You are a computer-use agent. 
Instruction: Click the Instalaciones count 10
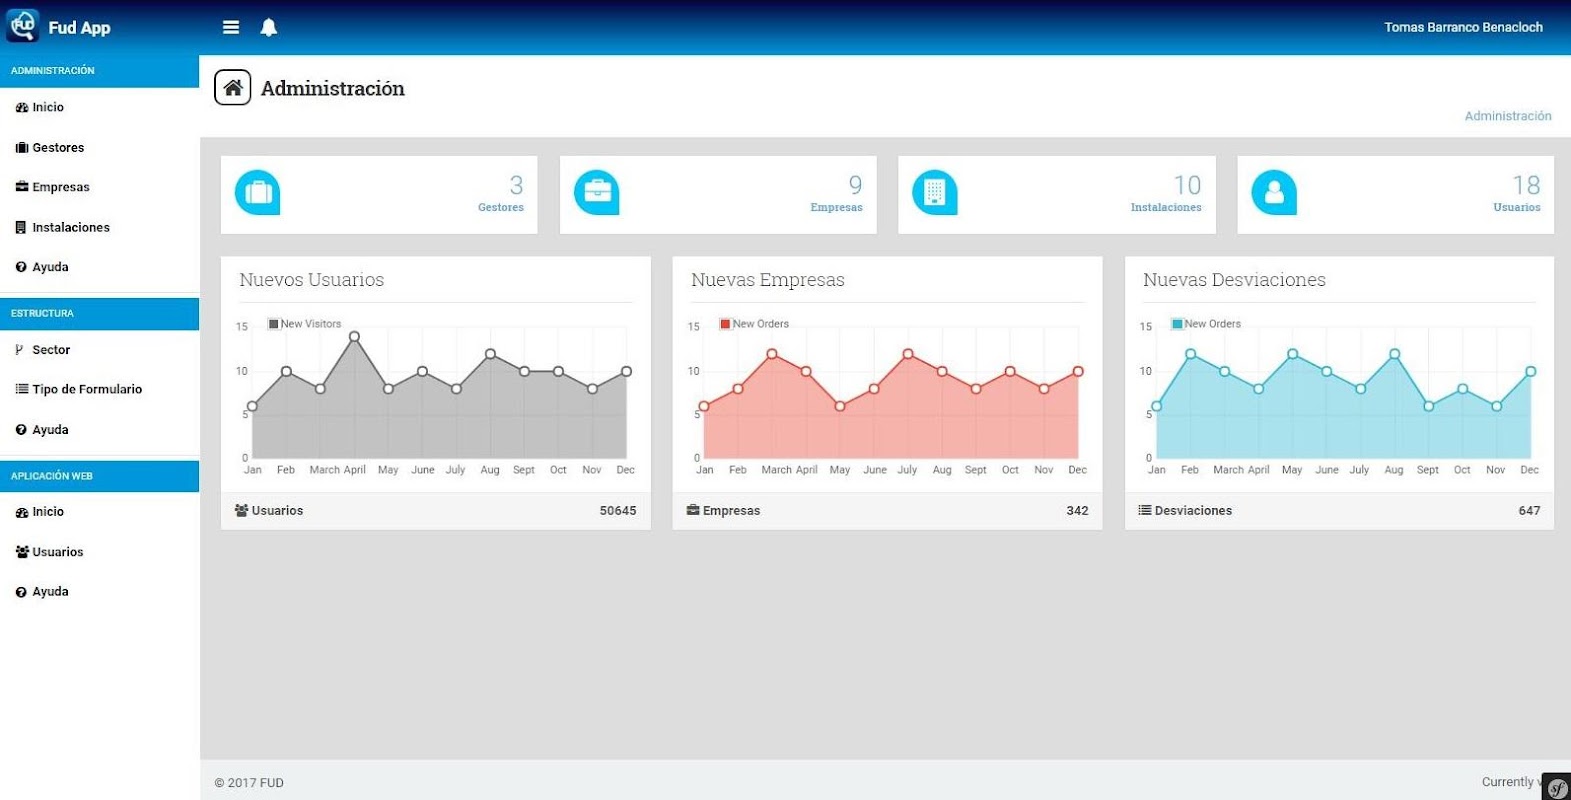click(1187, 185)
